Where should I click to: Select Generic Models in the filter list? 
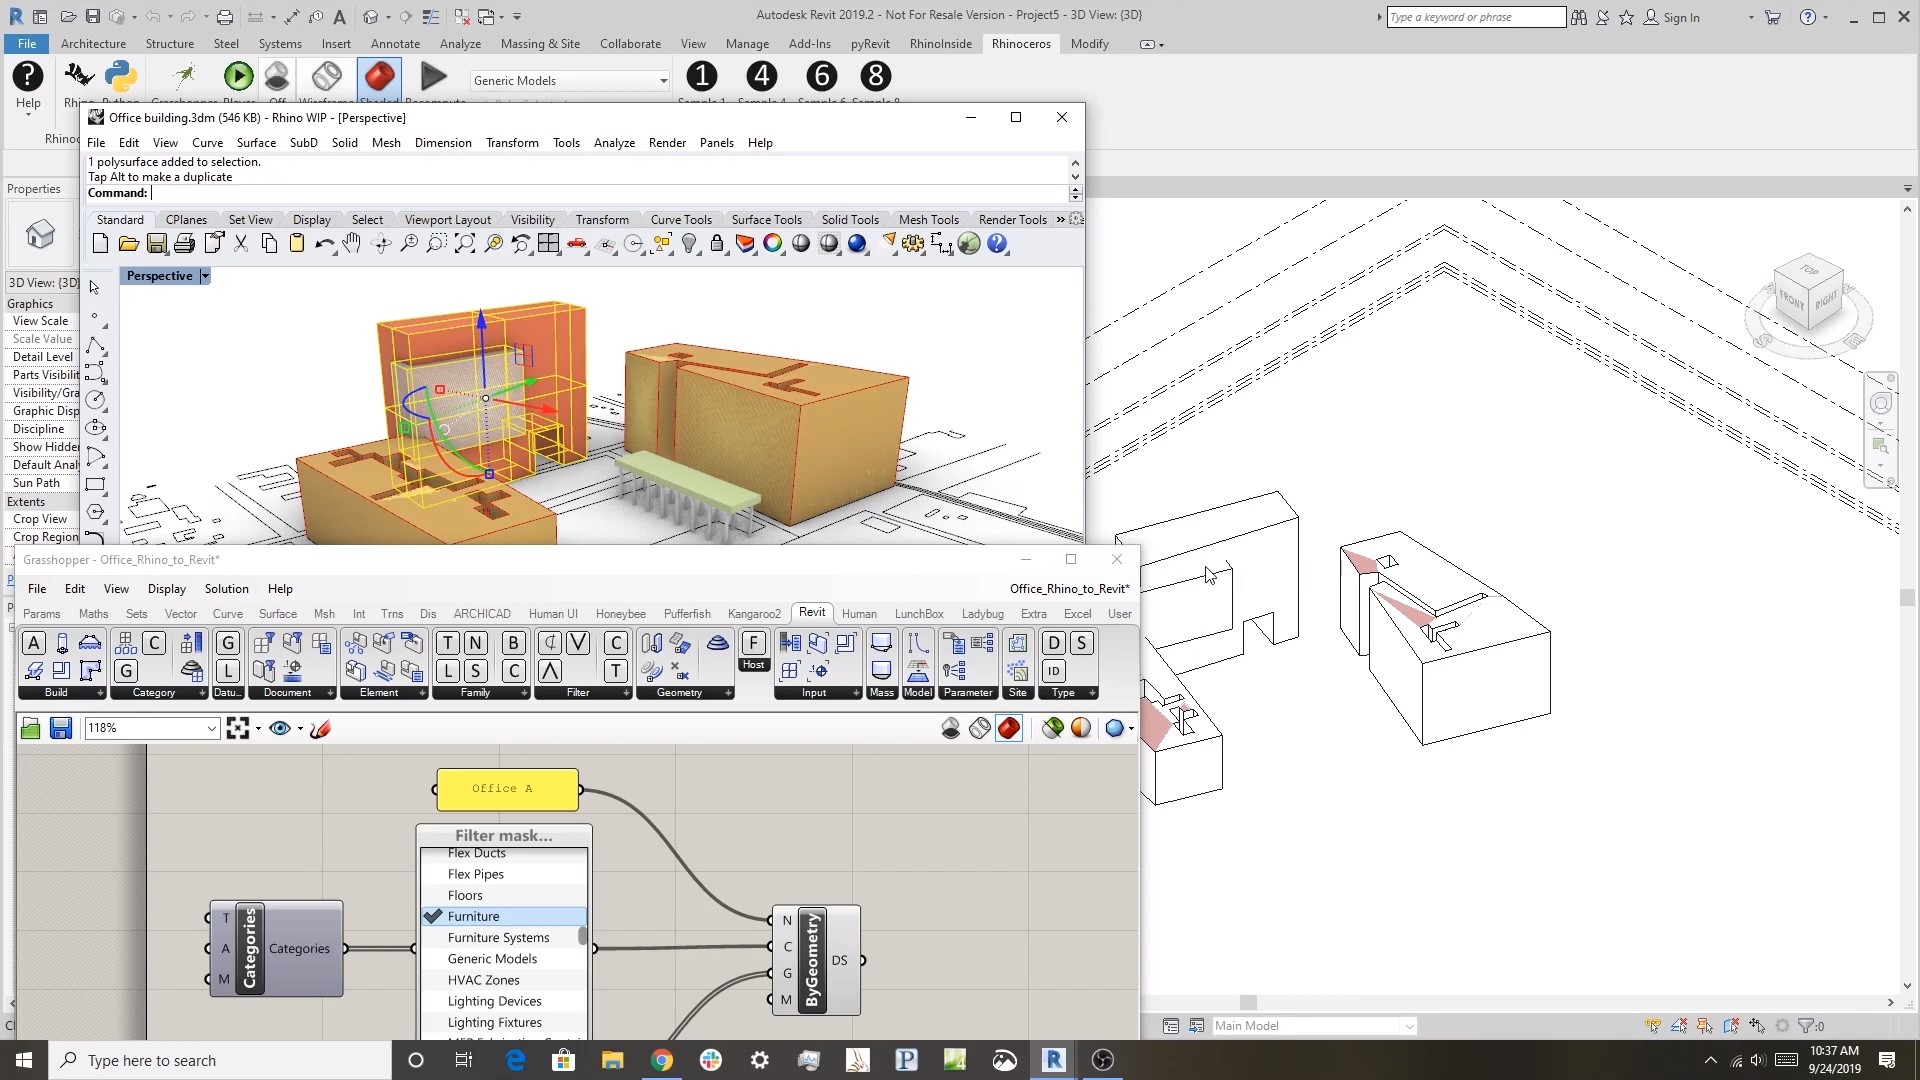pyautogui.click(x=505, y=959)
